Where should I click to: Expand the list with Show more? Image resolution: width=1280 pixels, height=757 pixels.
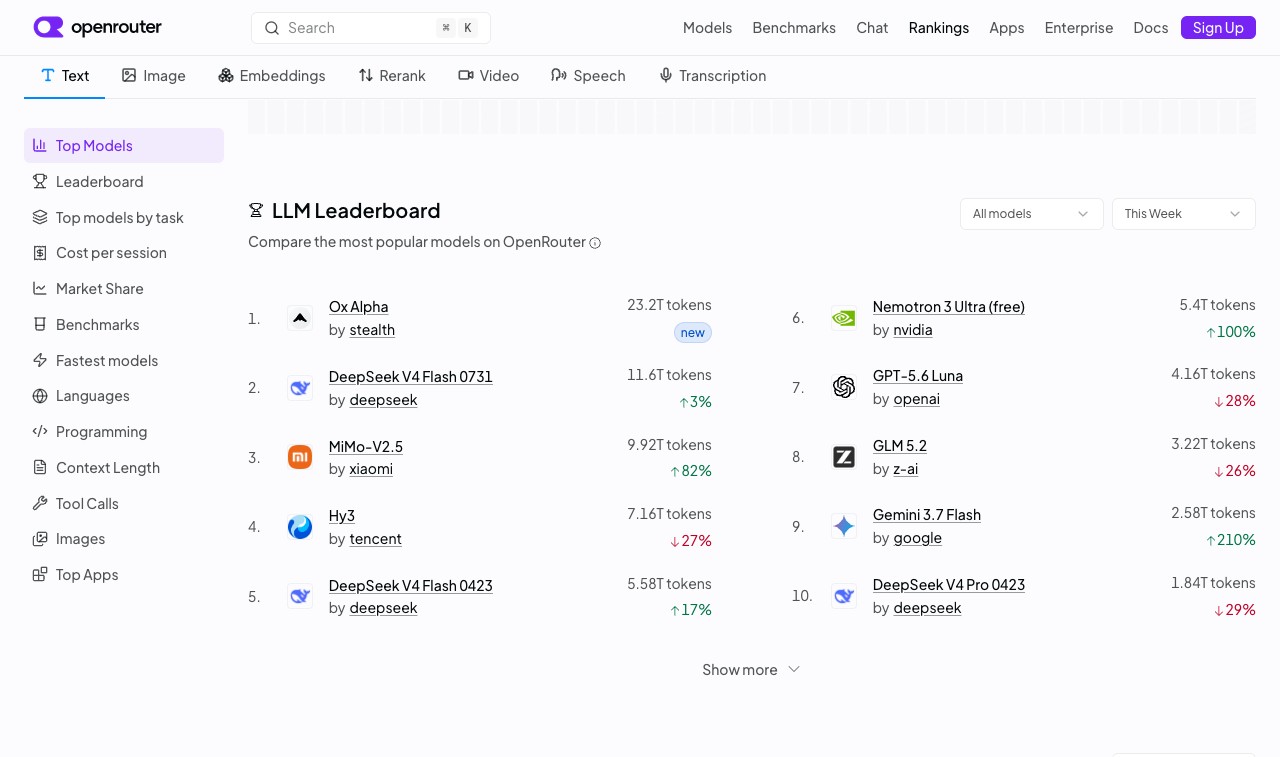pyautogui.click(x=751, y=670)
